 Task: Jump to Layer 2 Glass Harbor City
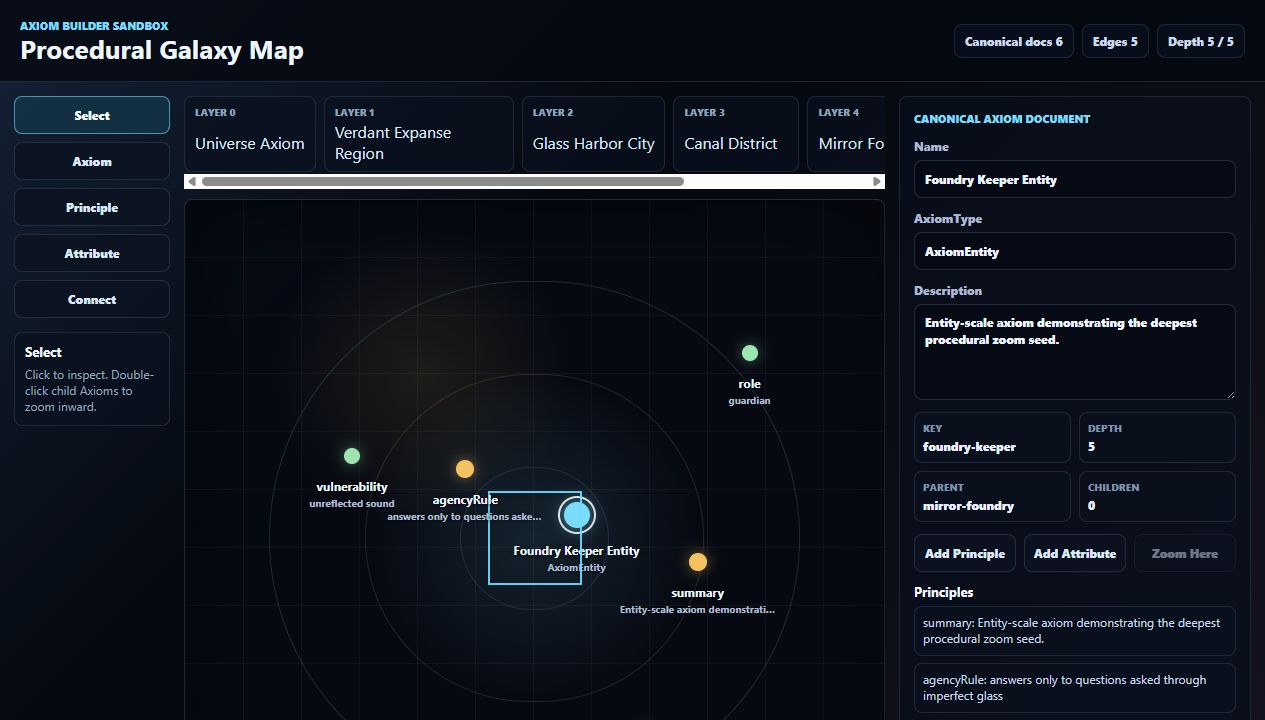pyautogui.click(x=594, y=133)
